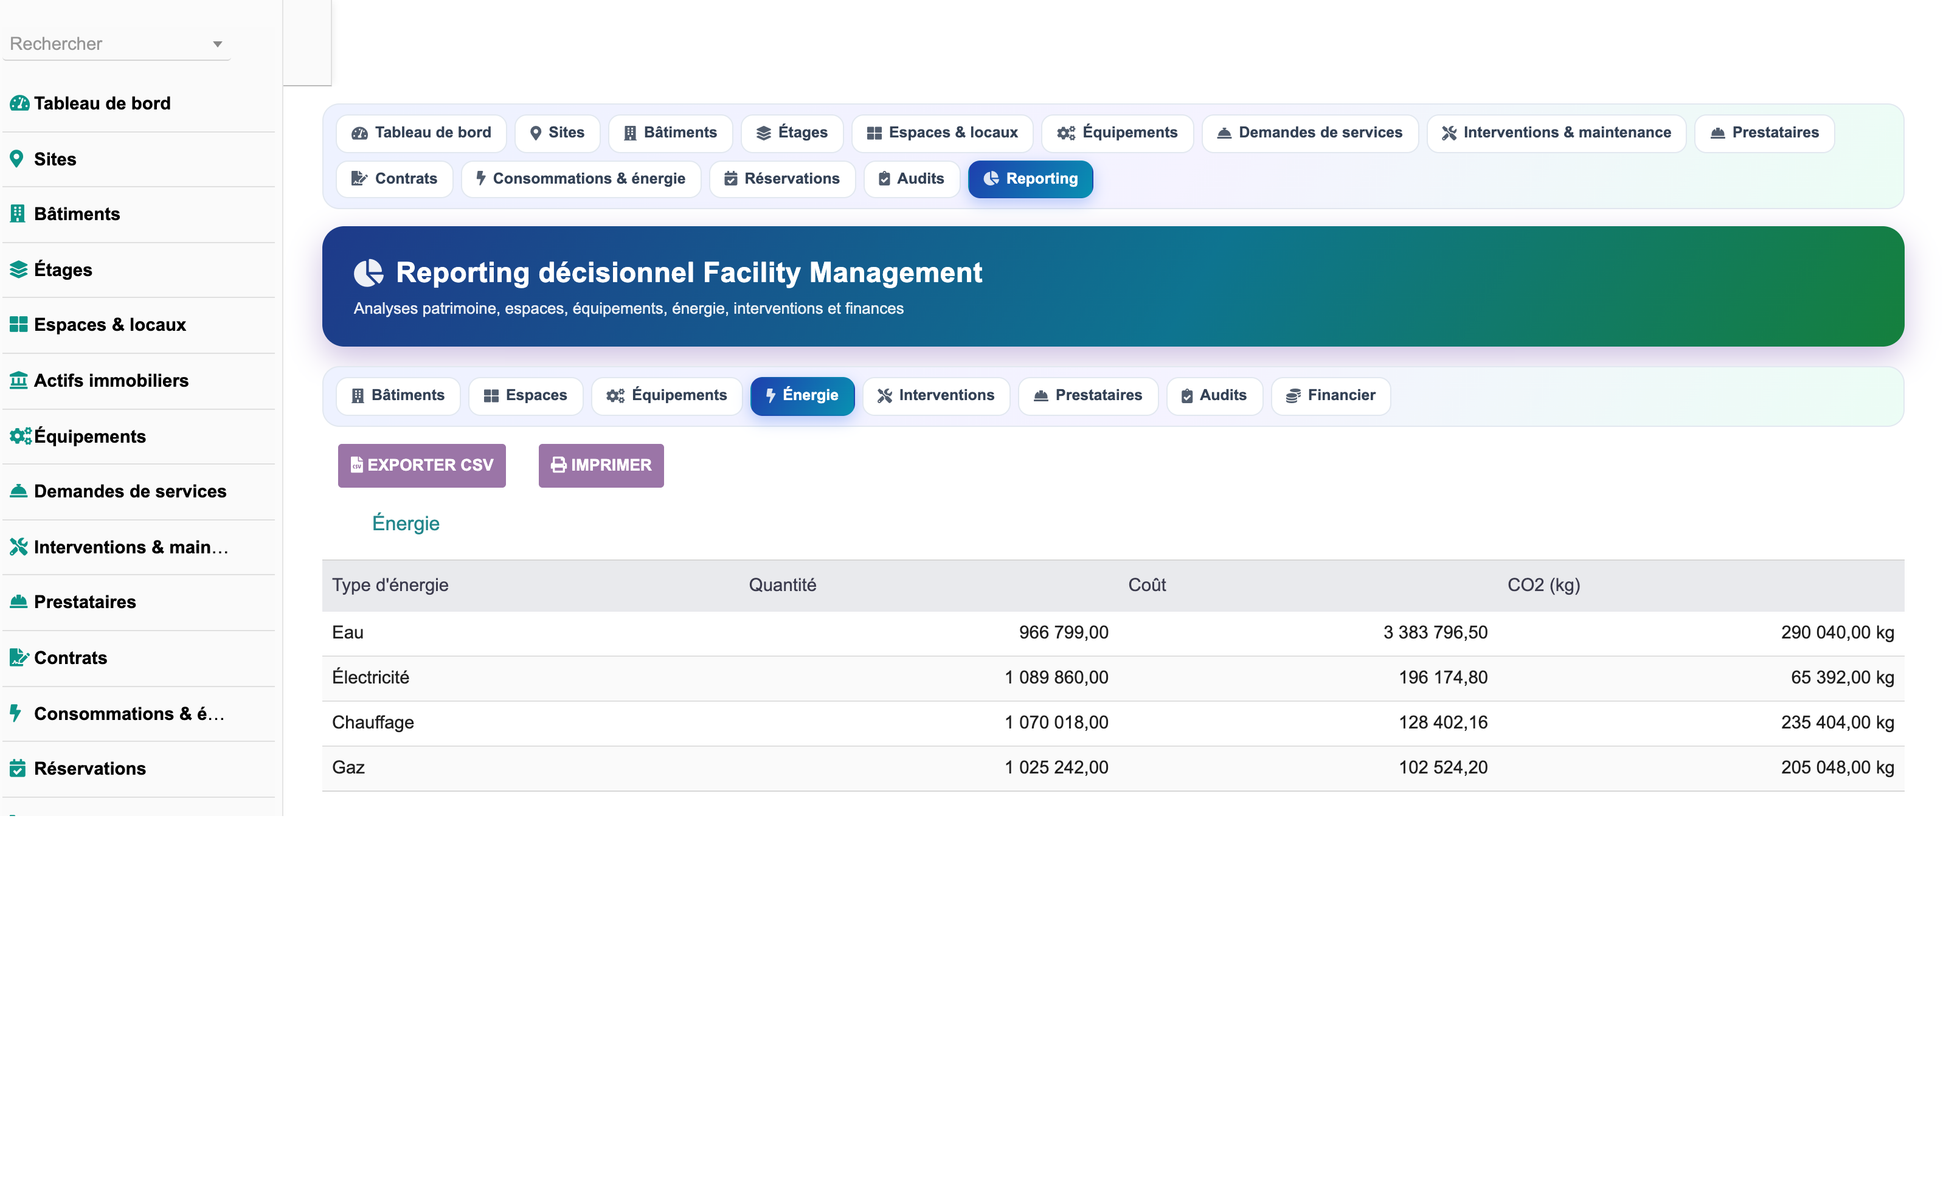Click the Tableau de bord gauge icon in sidebar
Image resolution: width=1946 pixels, height=1204 pixels.
(x=19, y=103)
